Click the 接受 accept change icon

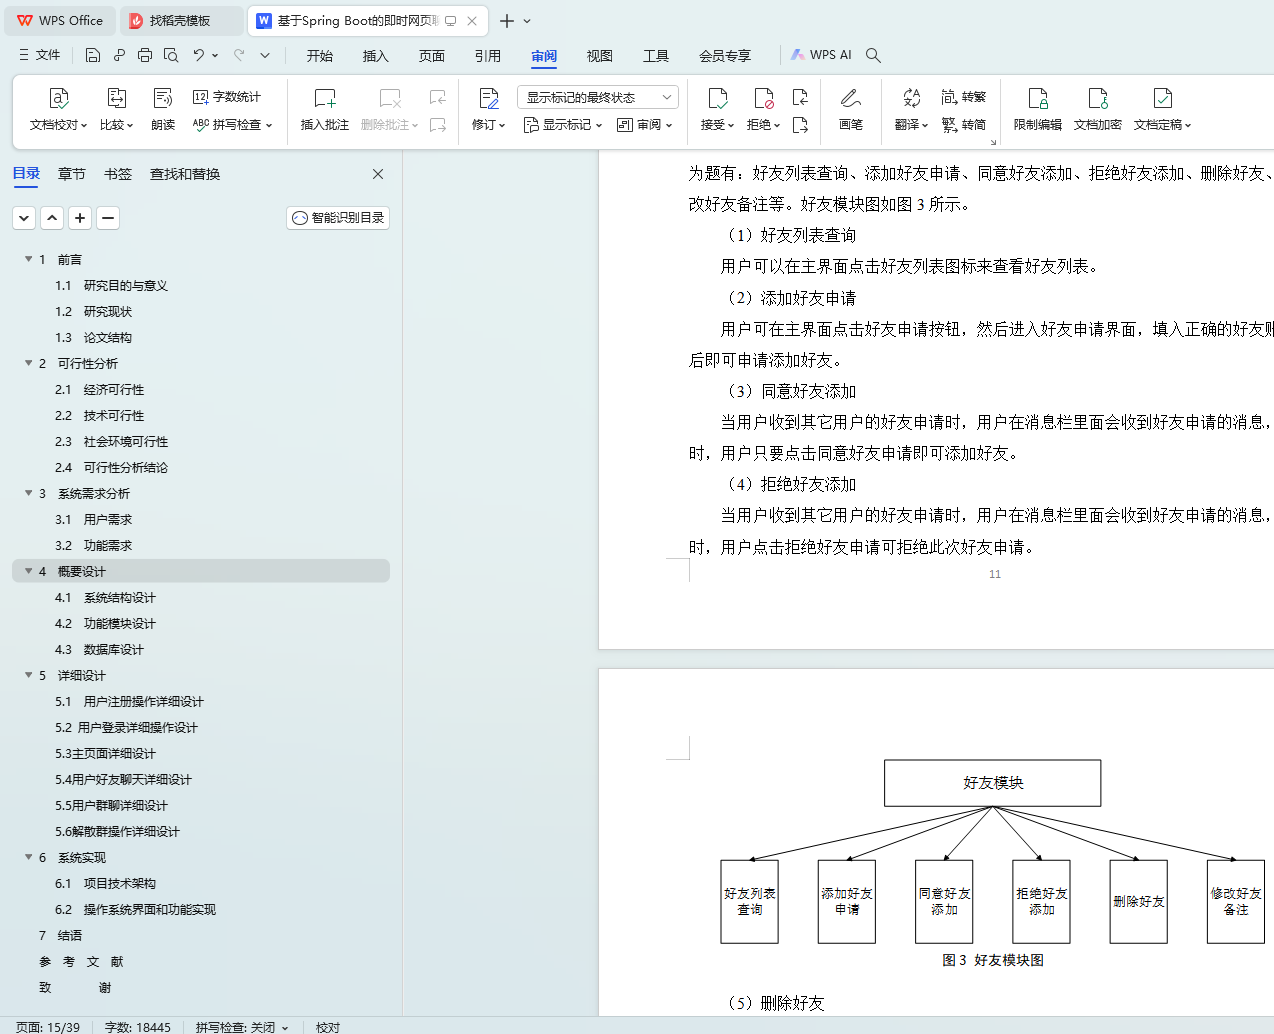(x=718, y=98)
